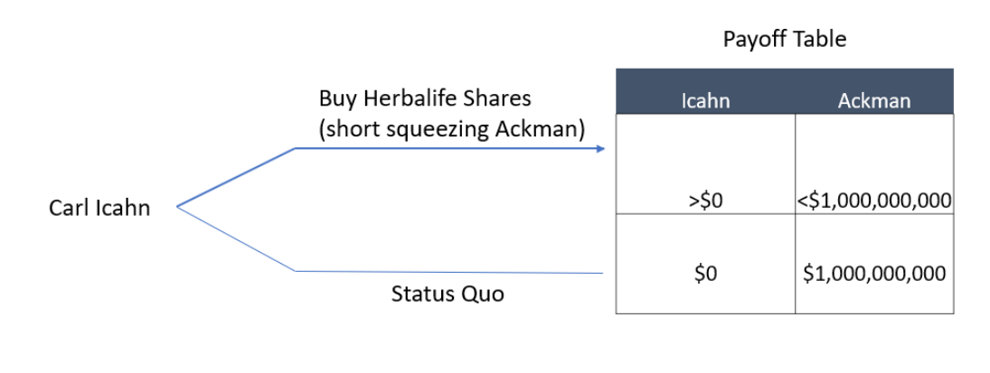990x373 pixels.
Task: Click the lower diagonal branch line
Action: pos(236,239)
